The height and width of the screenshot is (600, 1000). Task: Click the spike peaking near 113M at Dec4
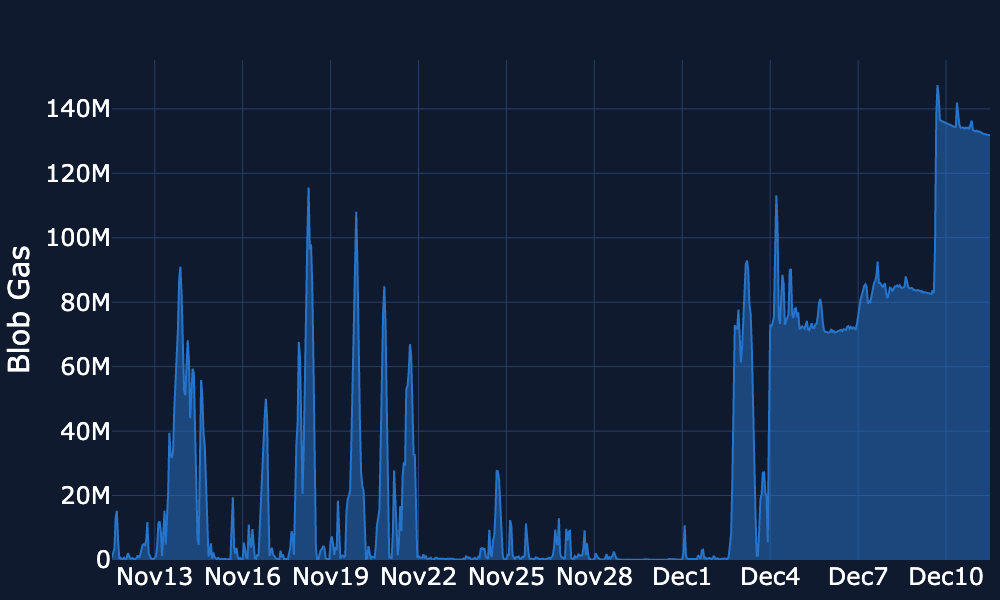776,197
